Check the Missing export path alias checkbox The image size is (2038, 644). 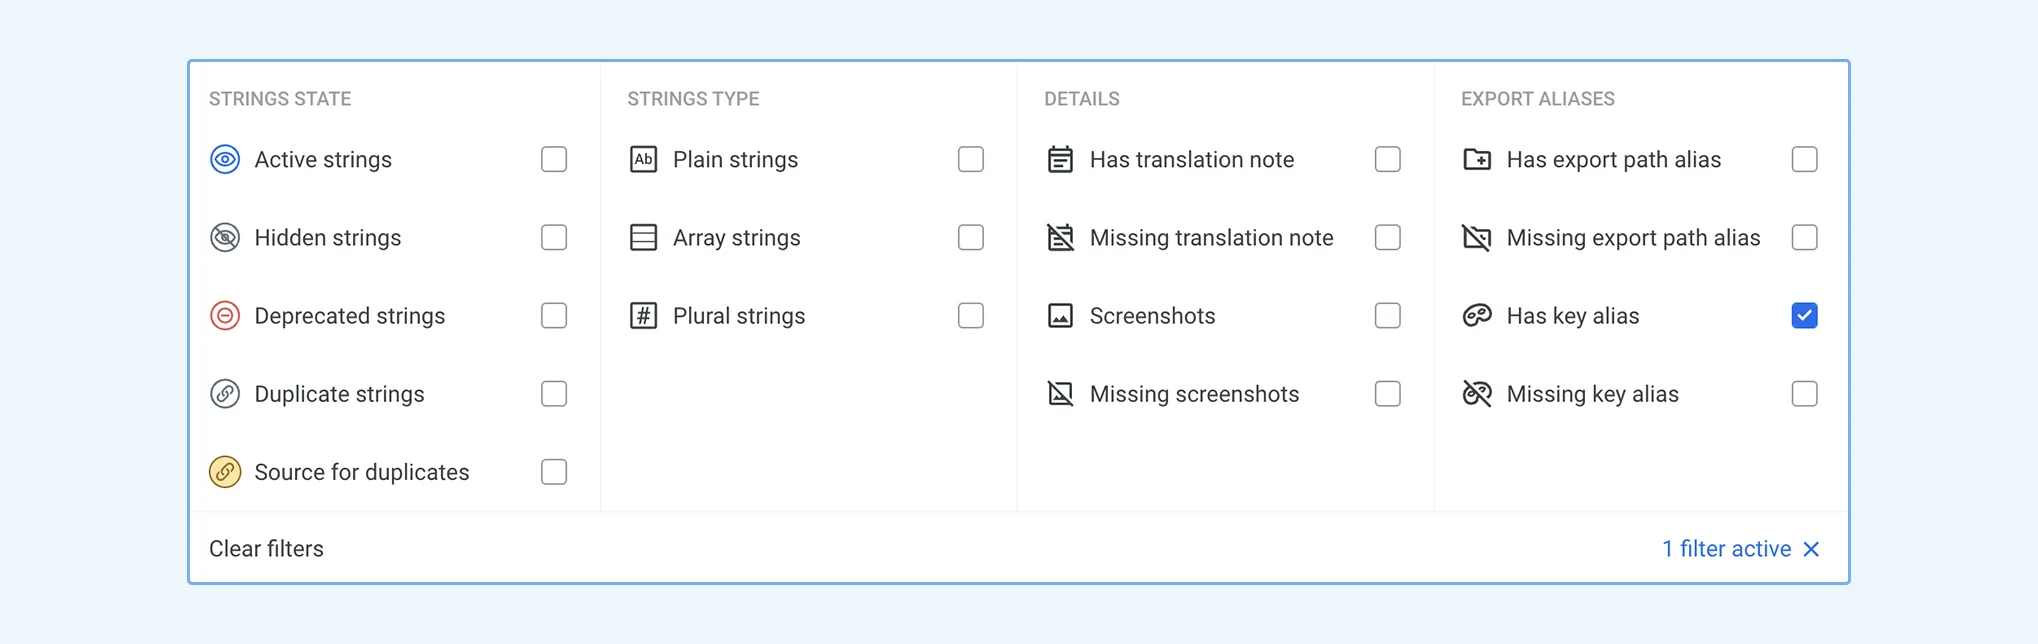pyautogui.click(x=1804, y=238)
